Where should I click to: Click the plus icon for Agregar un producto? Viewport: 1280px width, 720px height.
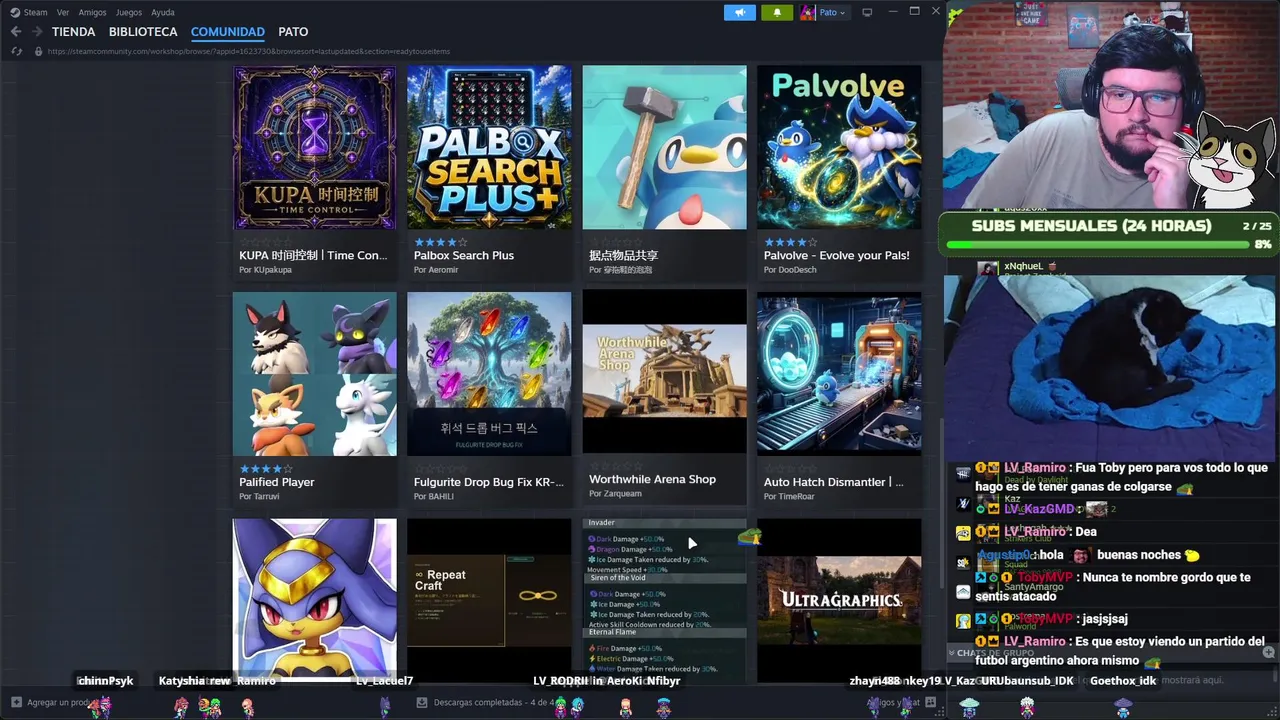coord(16,702)
